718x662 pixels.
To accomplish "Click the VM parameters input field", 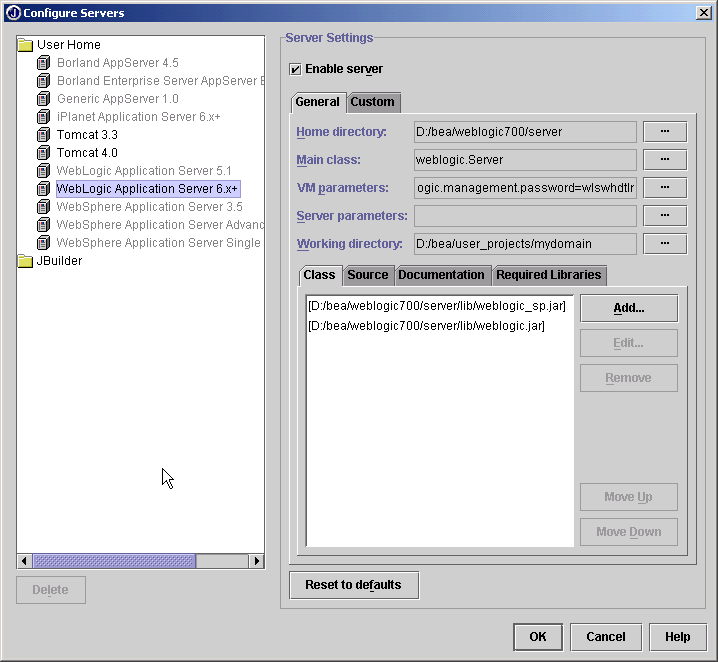I will pyautogui.click(x=525, y=188).
